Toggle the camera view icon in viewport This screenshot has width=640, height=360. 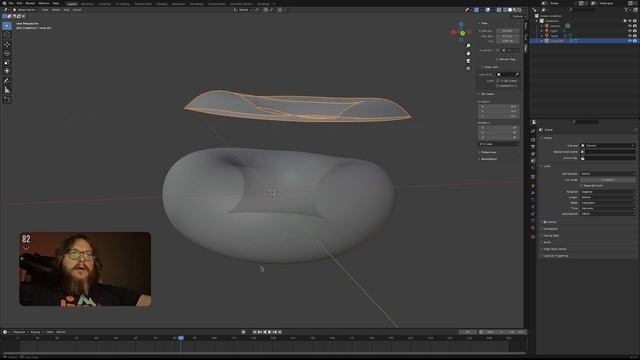click(x=468, y=61)
